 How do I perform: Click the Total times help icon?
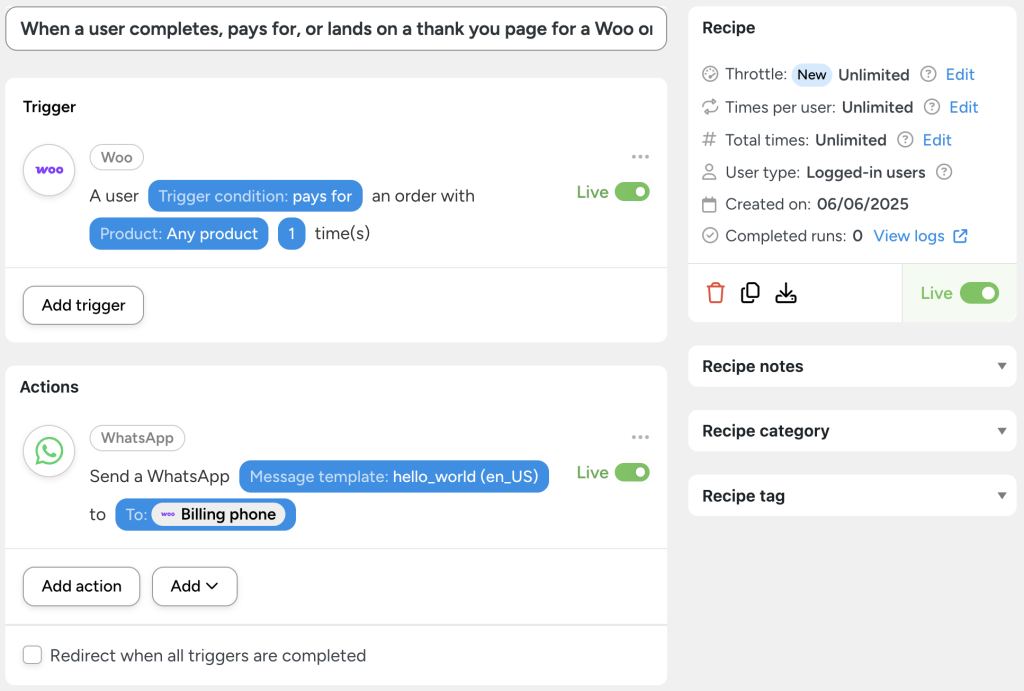coord(905,140)
